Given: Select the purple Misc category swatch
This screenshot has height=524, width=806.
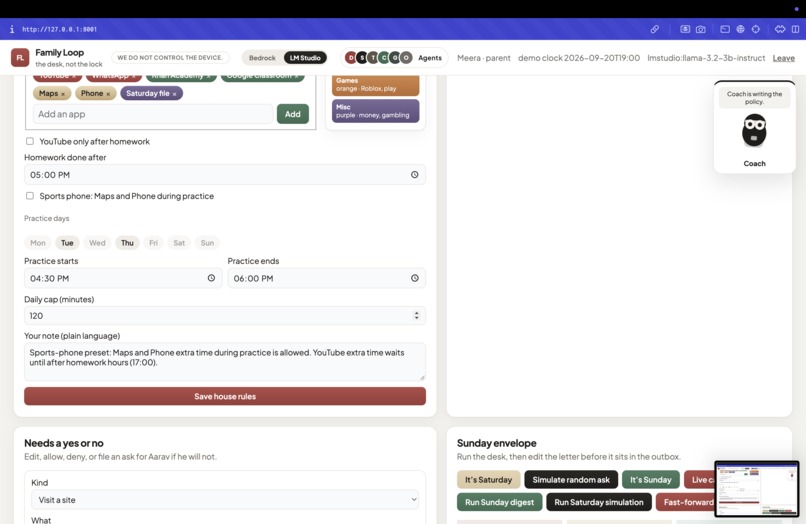Looking at the screenshot, I should 375,111.
